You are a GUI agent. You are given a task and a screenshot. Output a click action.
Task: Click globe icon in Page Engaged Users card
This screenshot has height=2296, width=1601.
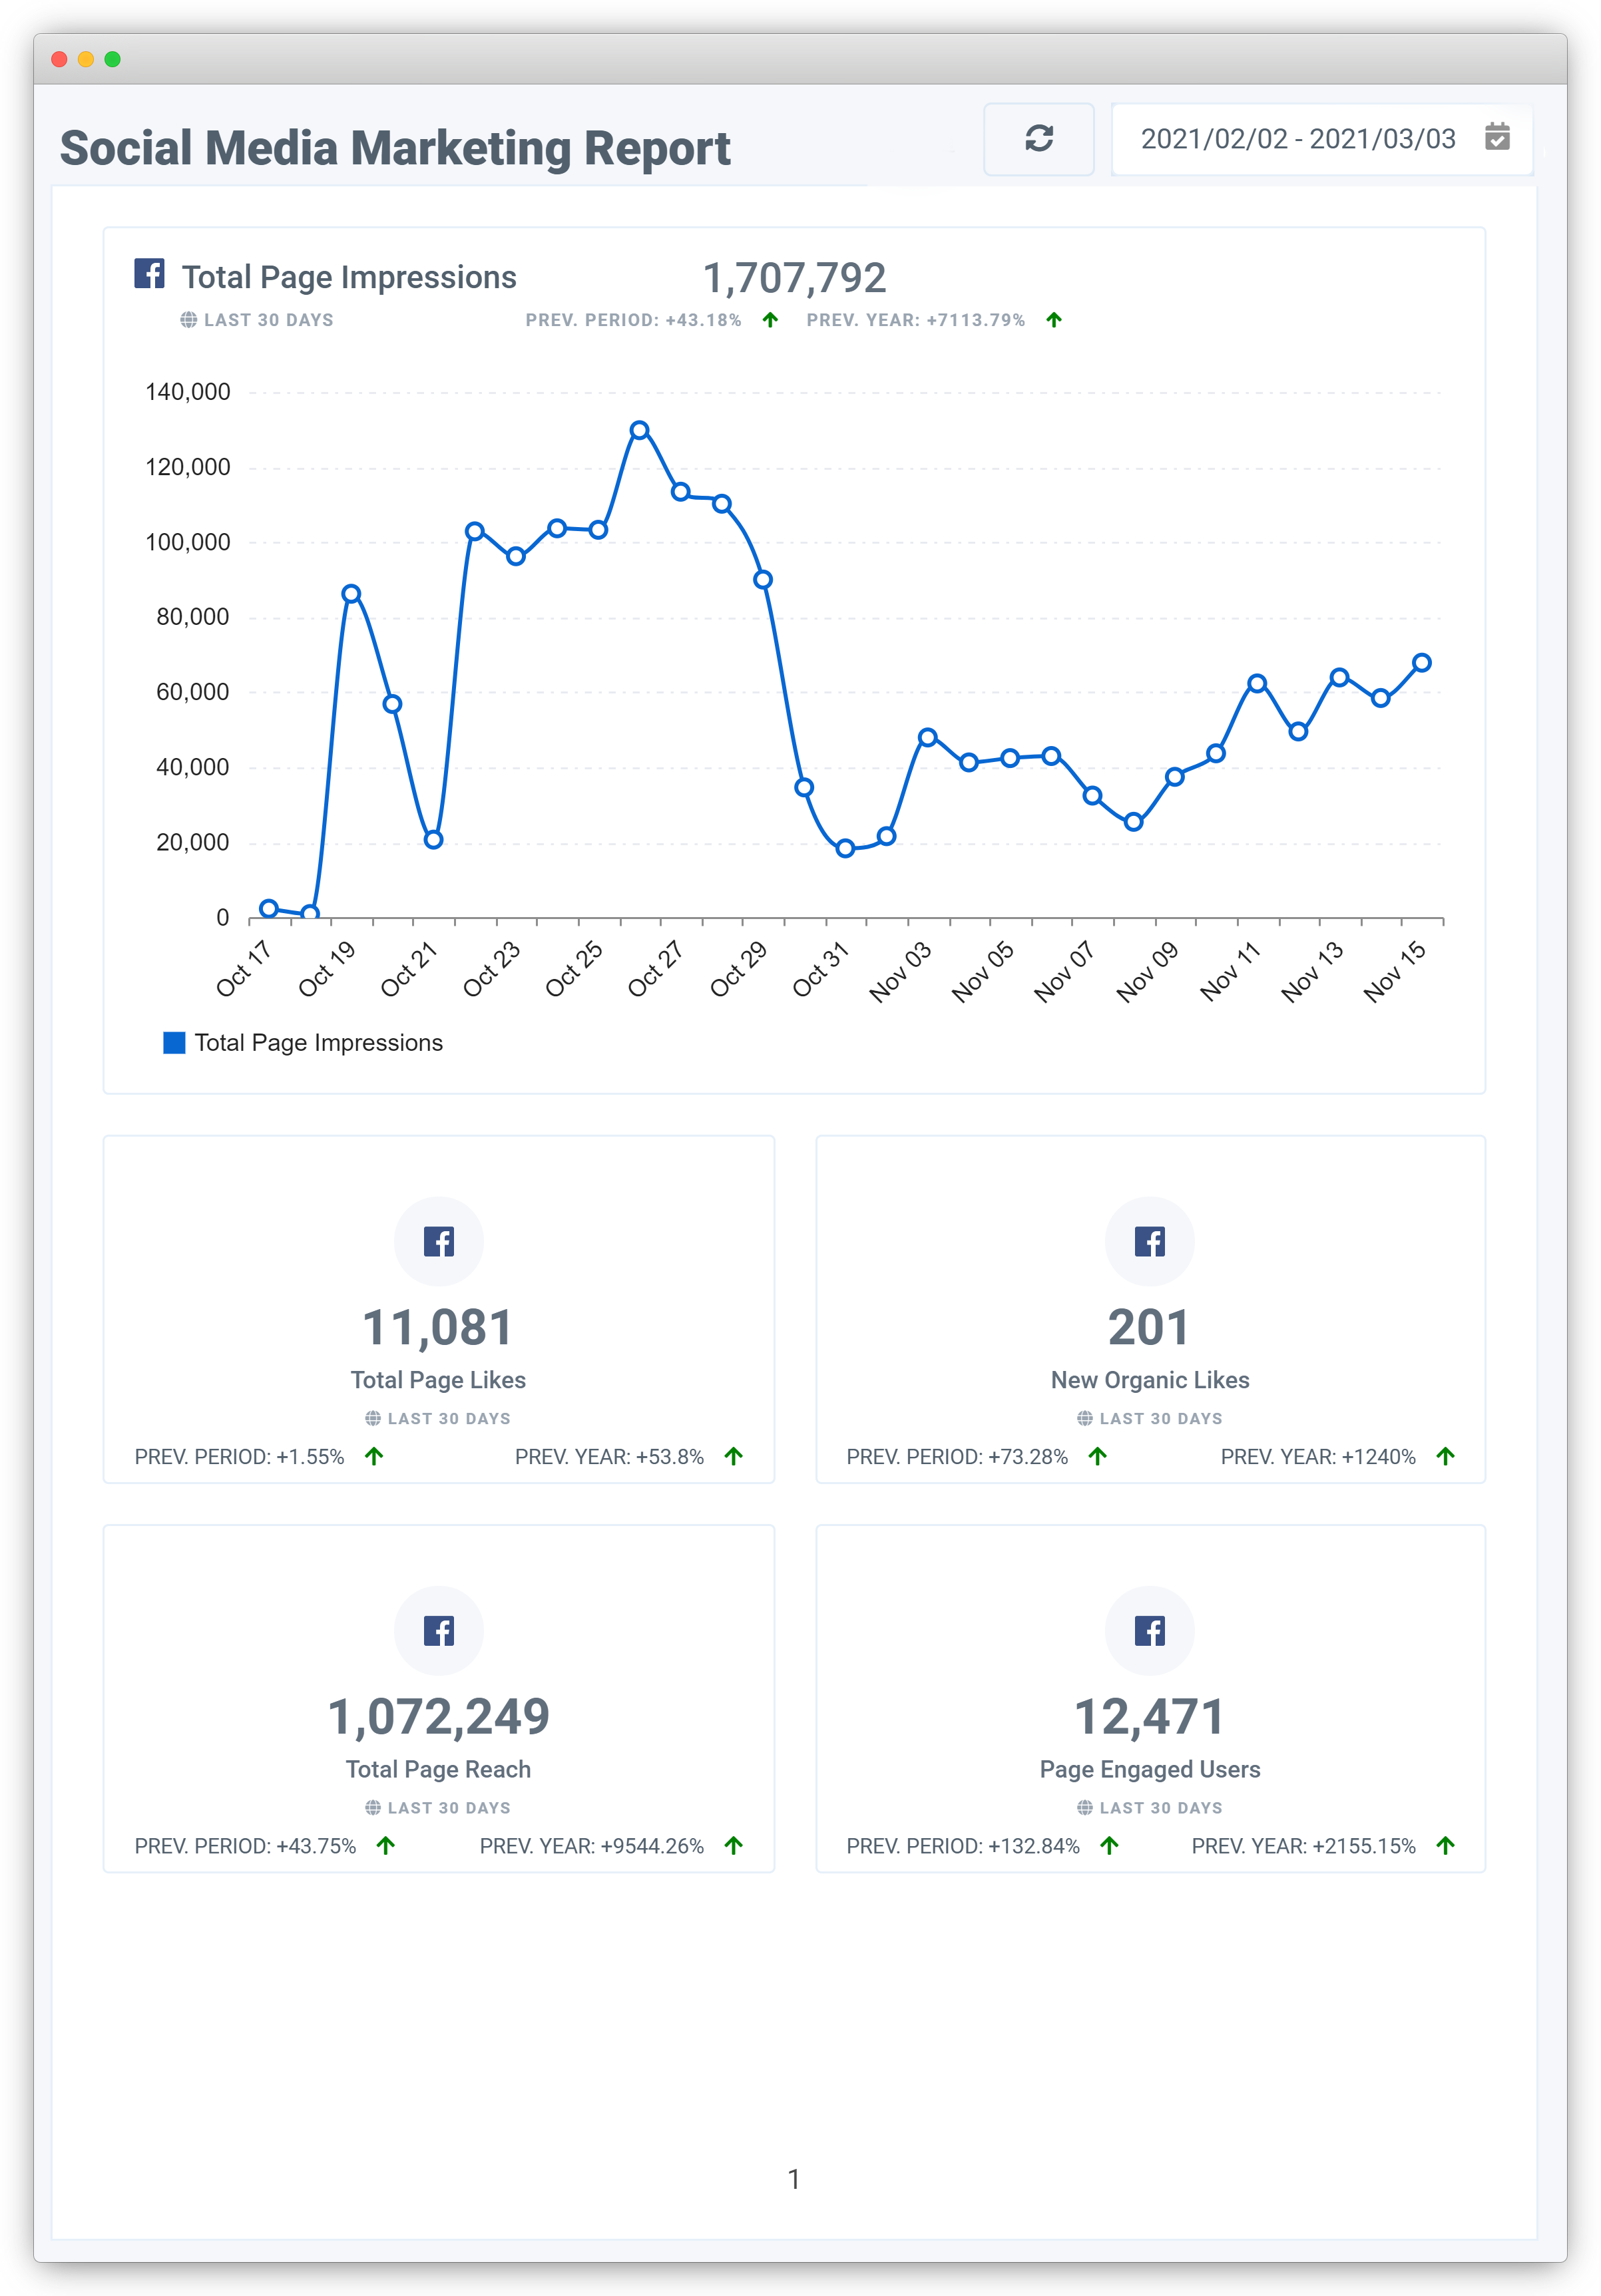(1085, 1807)
